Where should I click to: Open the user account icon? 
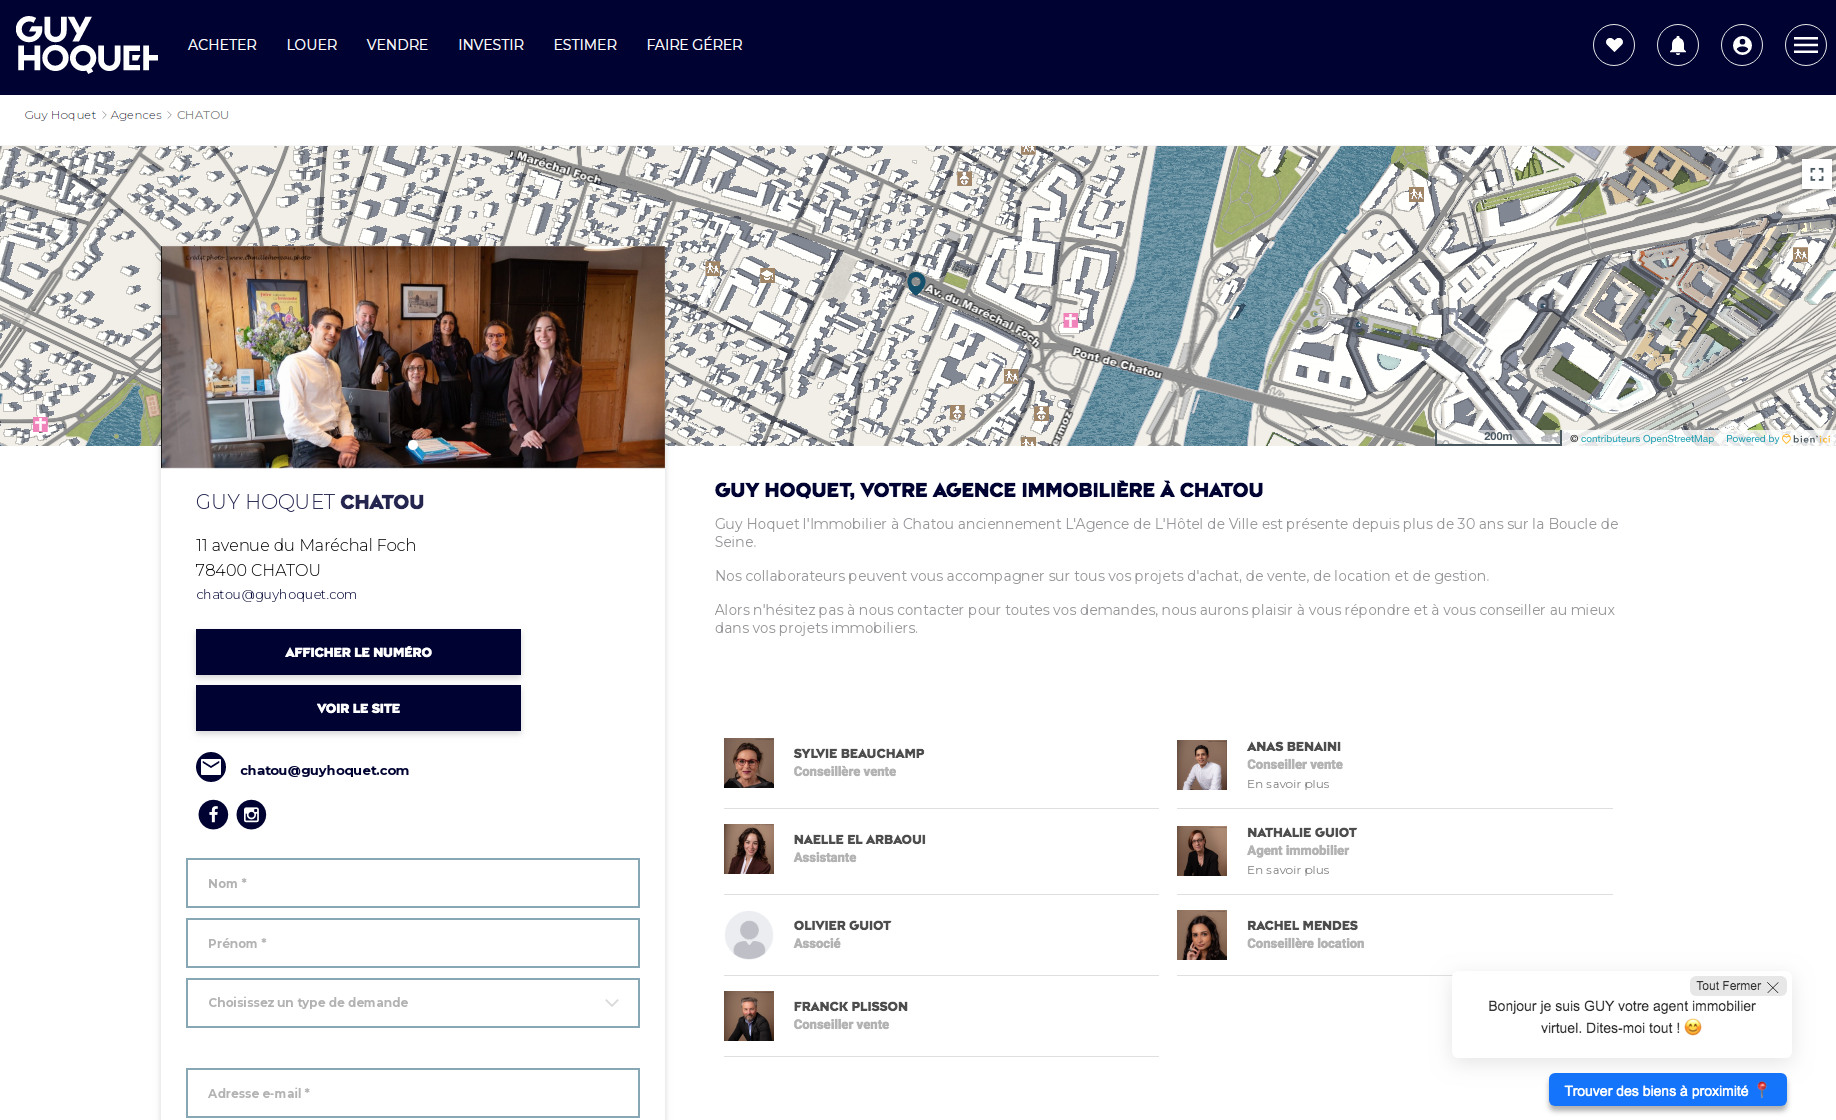[x=1742, y=45]
